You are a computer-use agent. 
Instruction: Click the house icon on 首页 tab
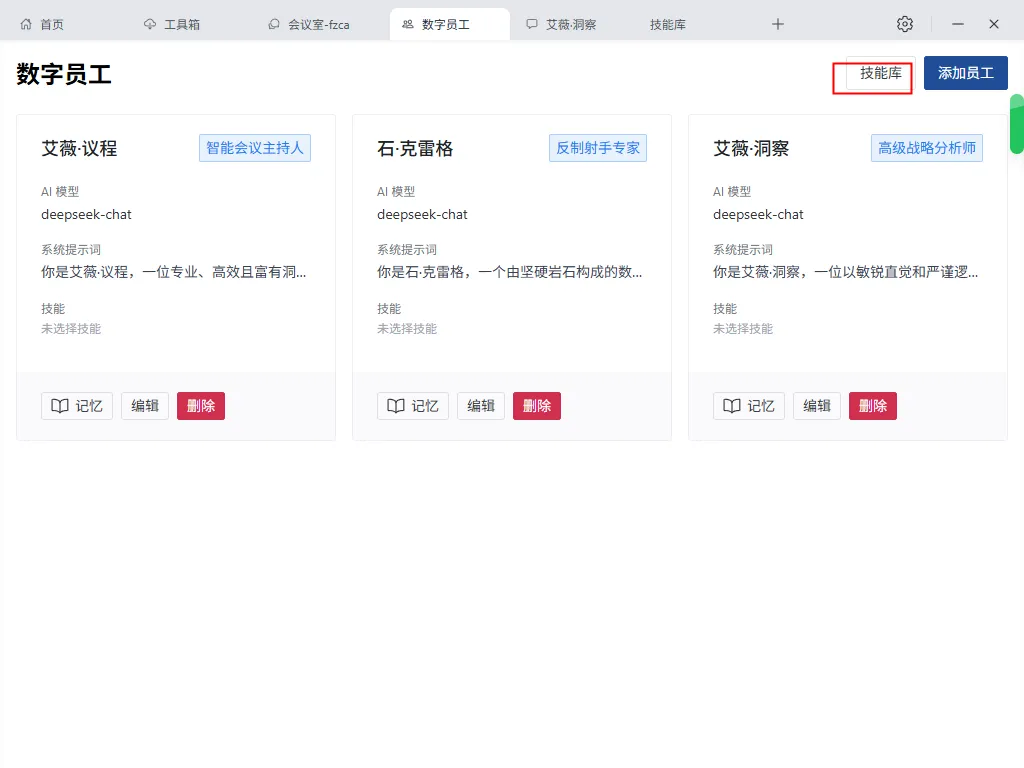point(24,23)
